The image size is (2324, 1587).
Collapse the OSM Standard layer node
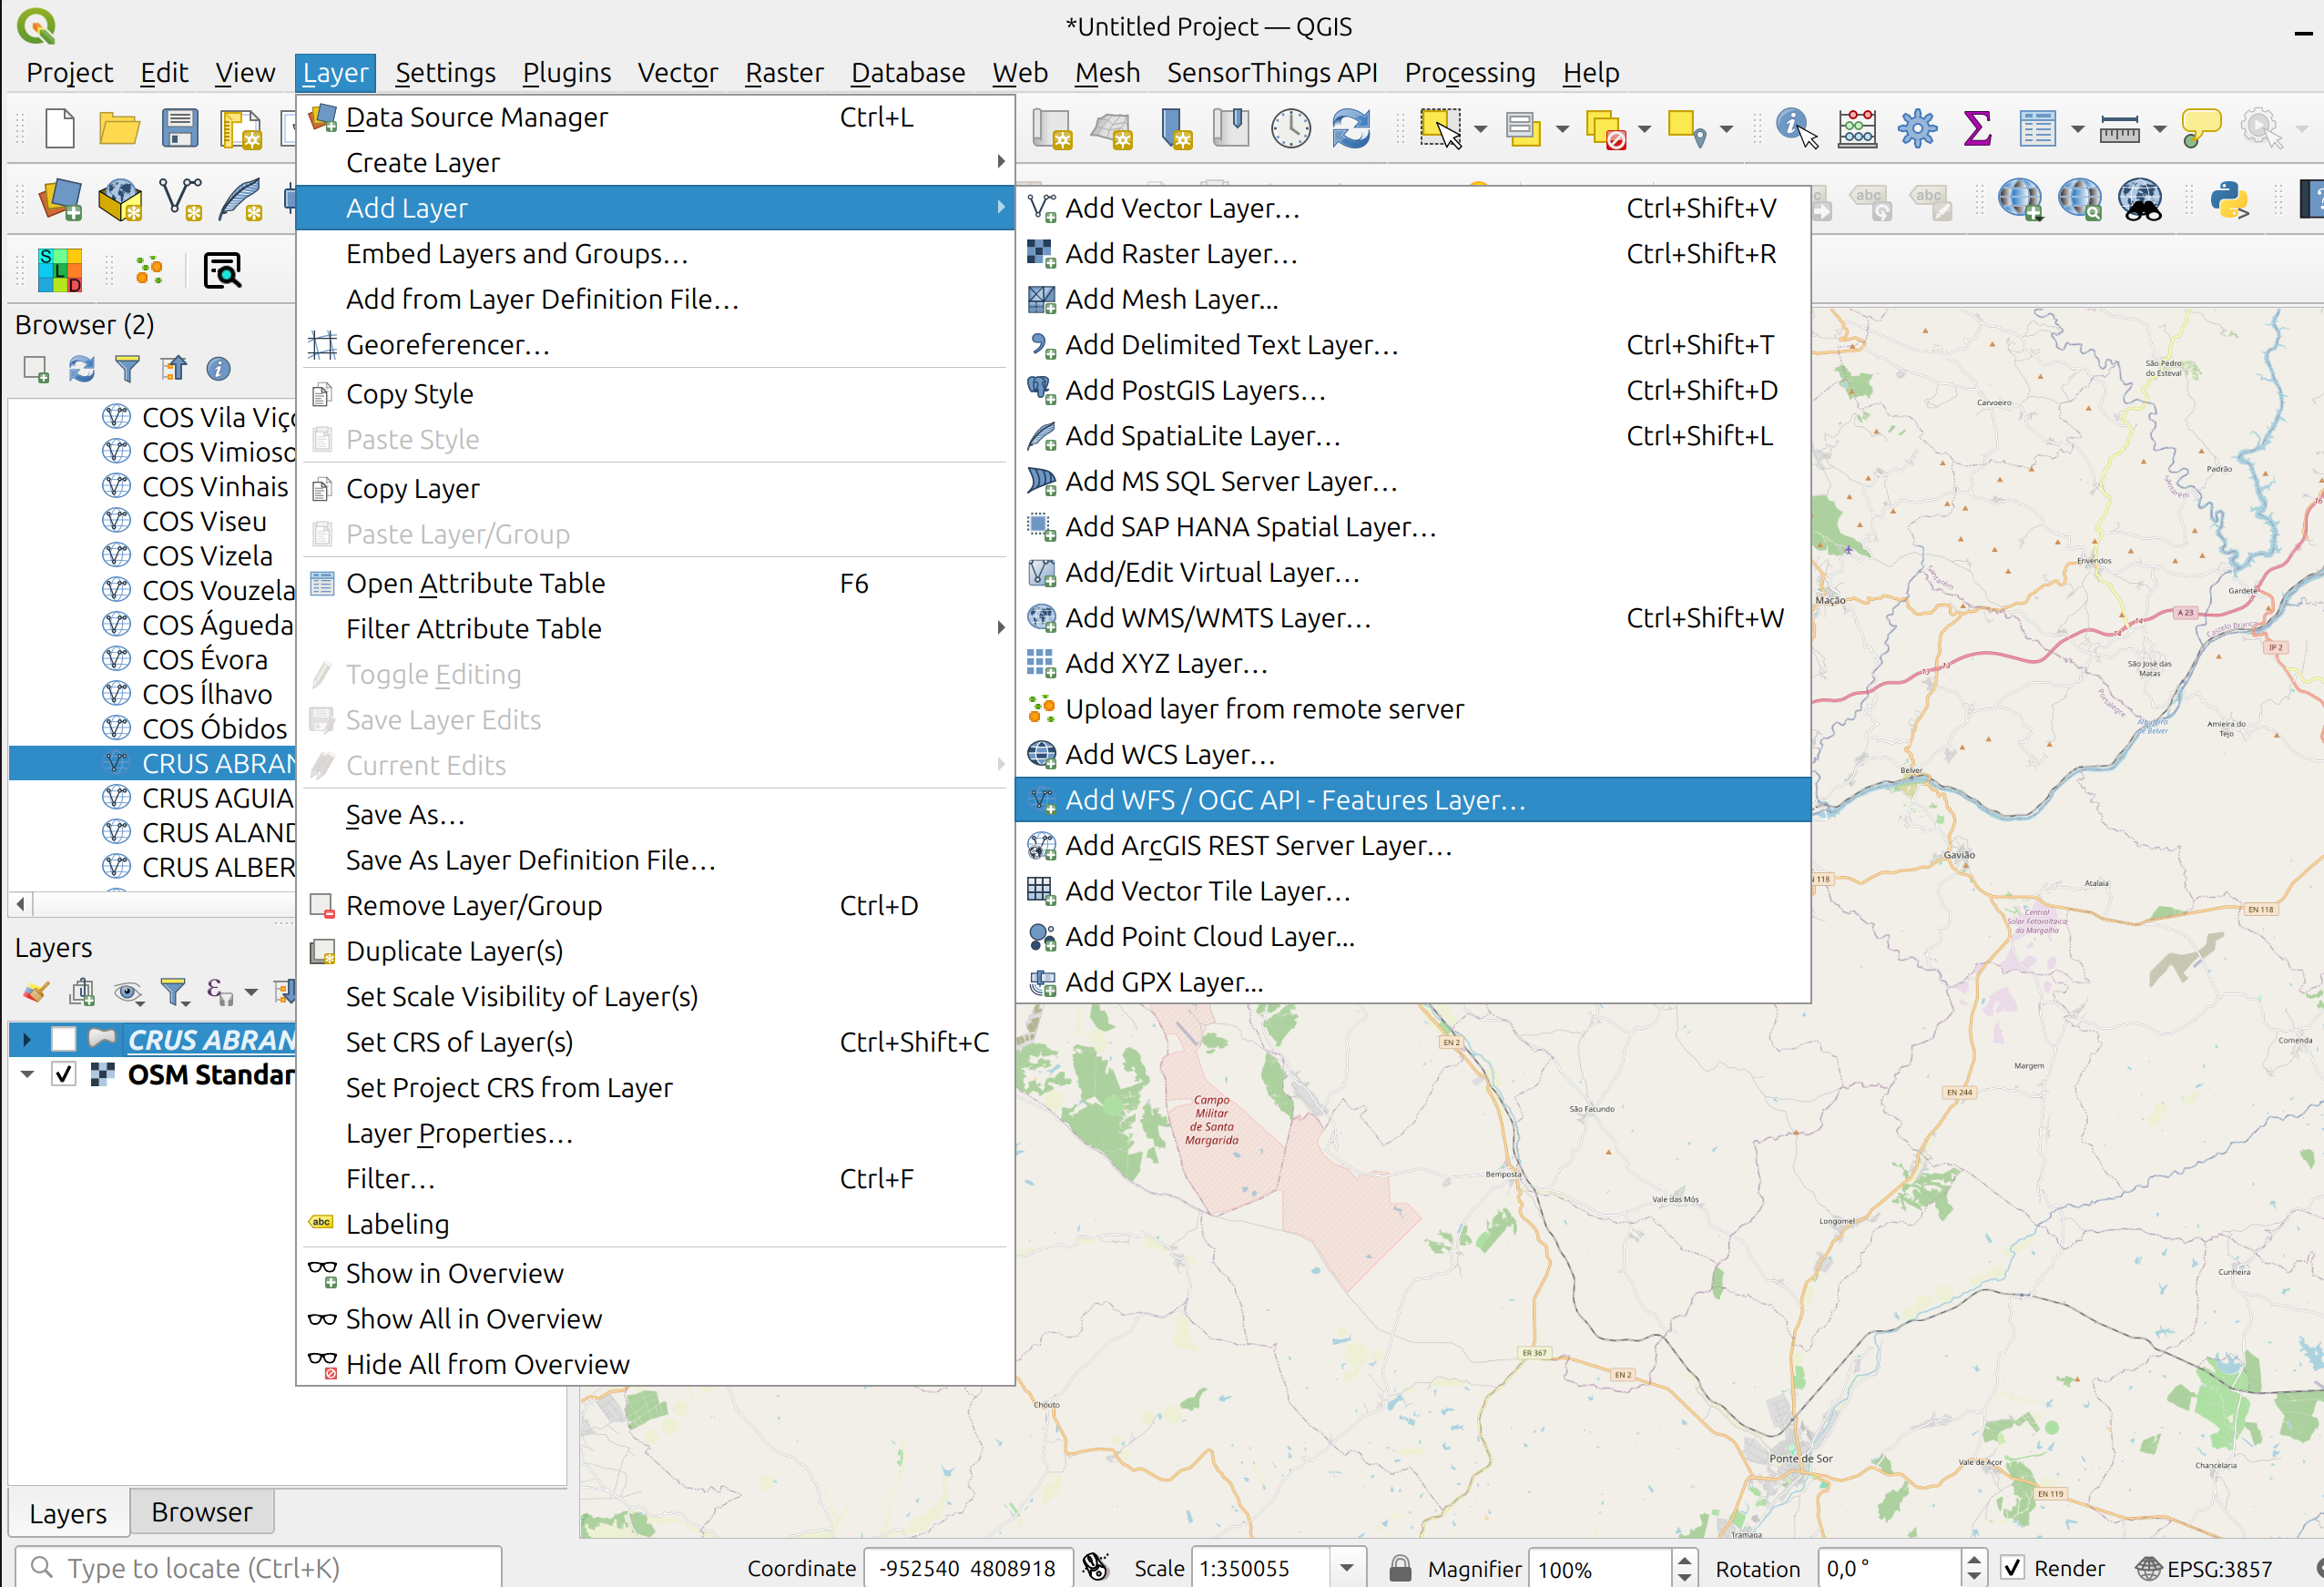27,1074
